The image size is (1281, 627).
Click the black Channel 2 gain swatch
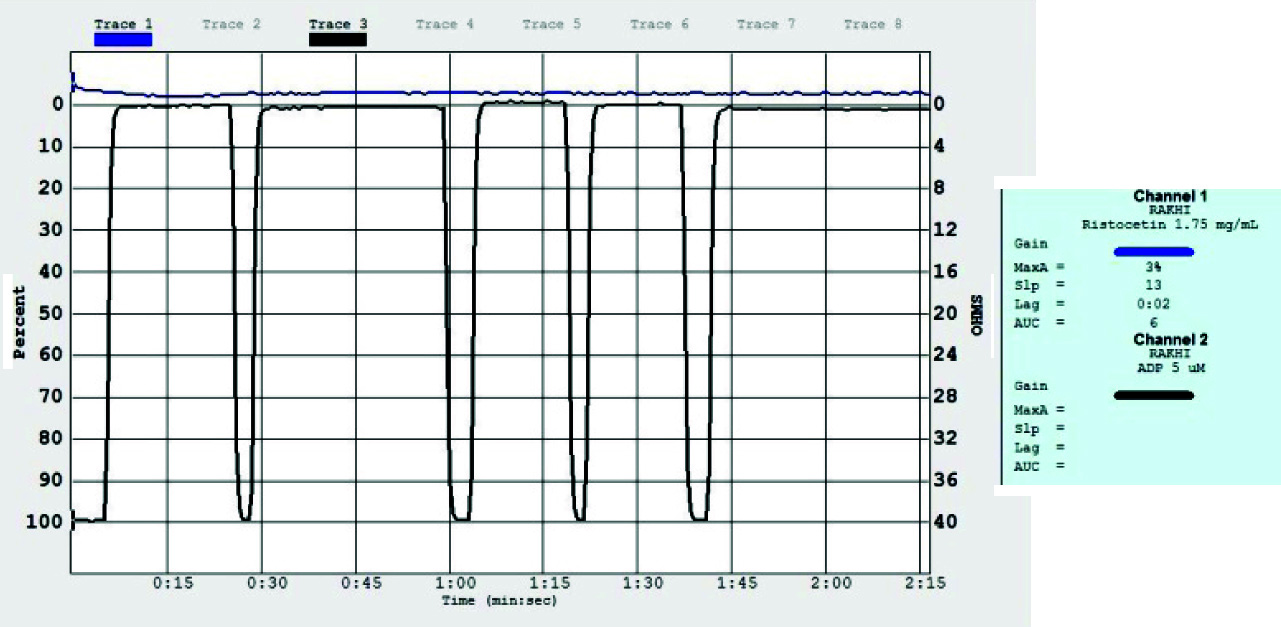point(1153,395)
